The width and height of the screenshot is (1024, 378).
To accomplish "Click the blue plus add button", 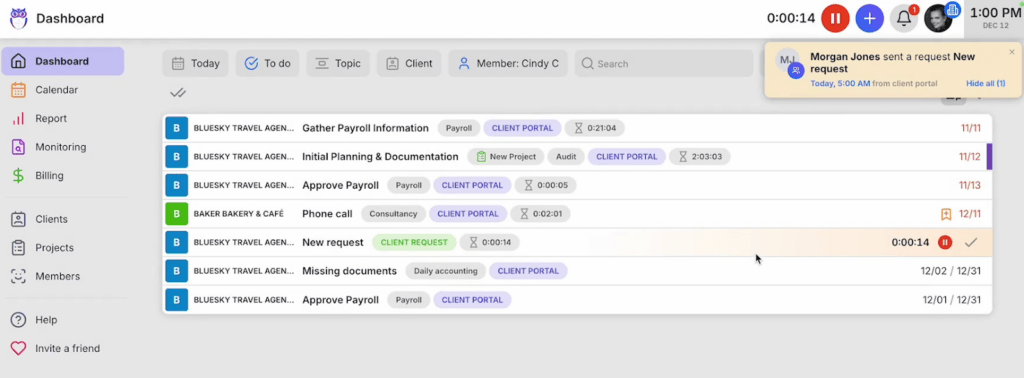I will pos(869,18).
